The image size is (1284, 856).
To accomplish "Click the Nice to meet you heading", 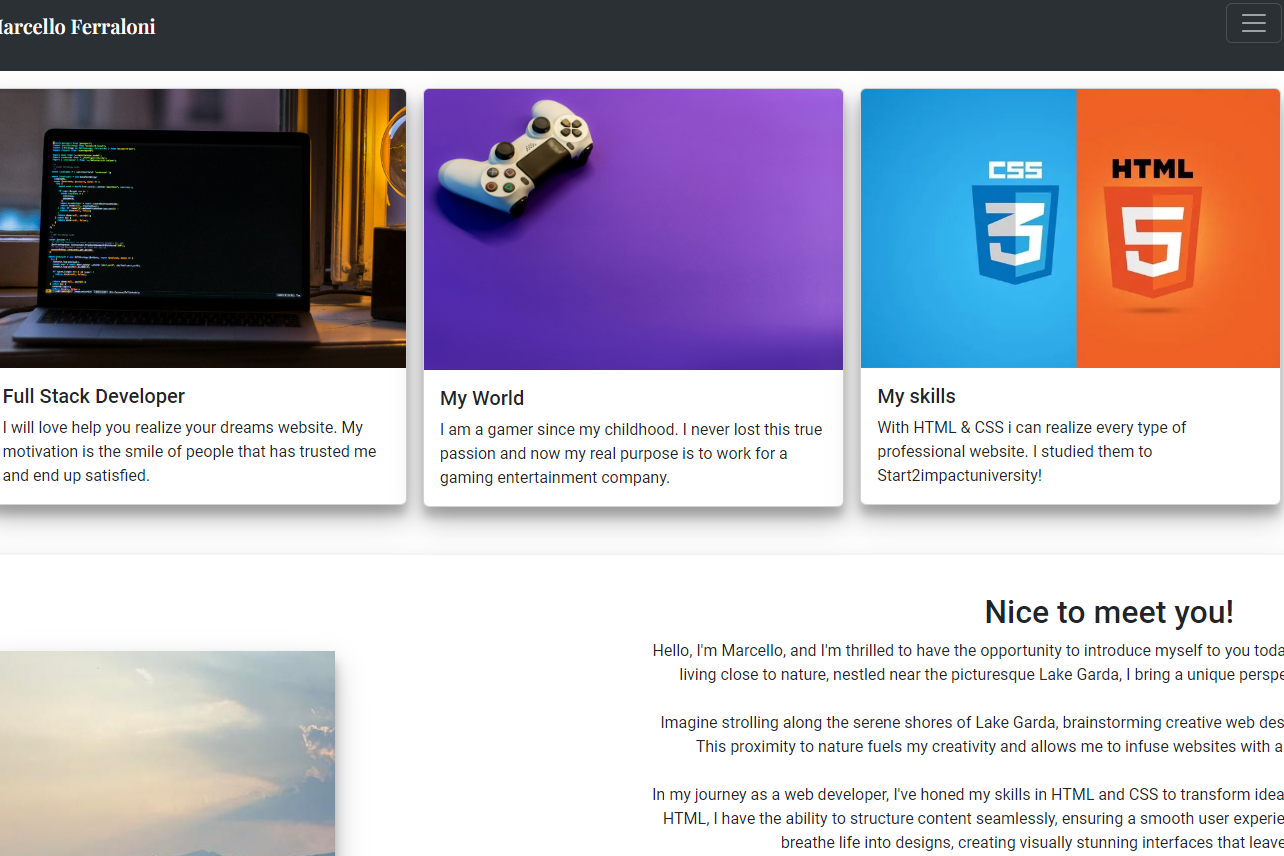I will click(1109, 611).
